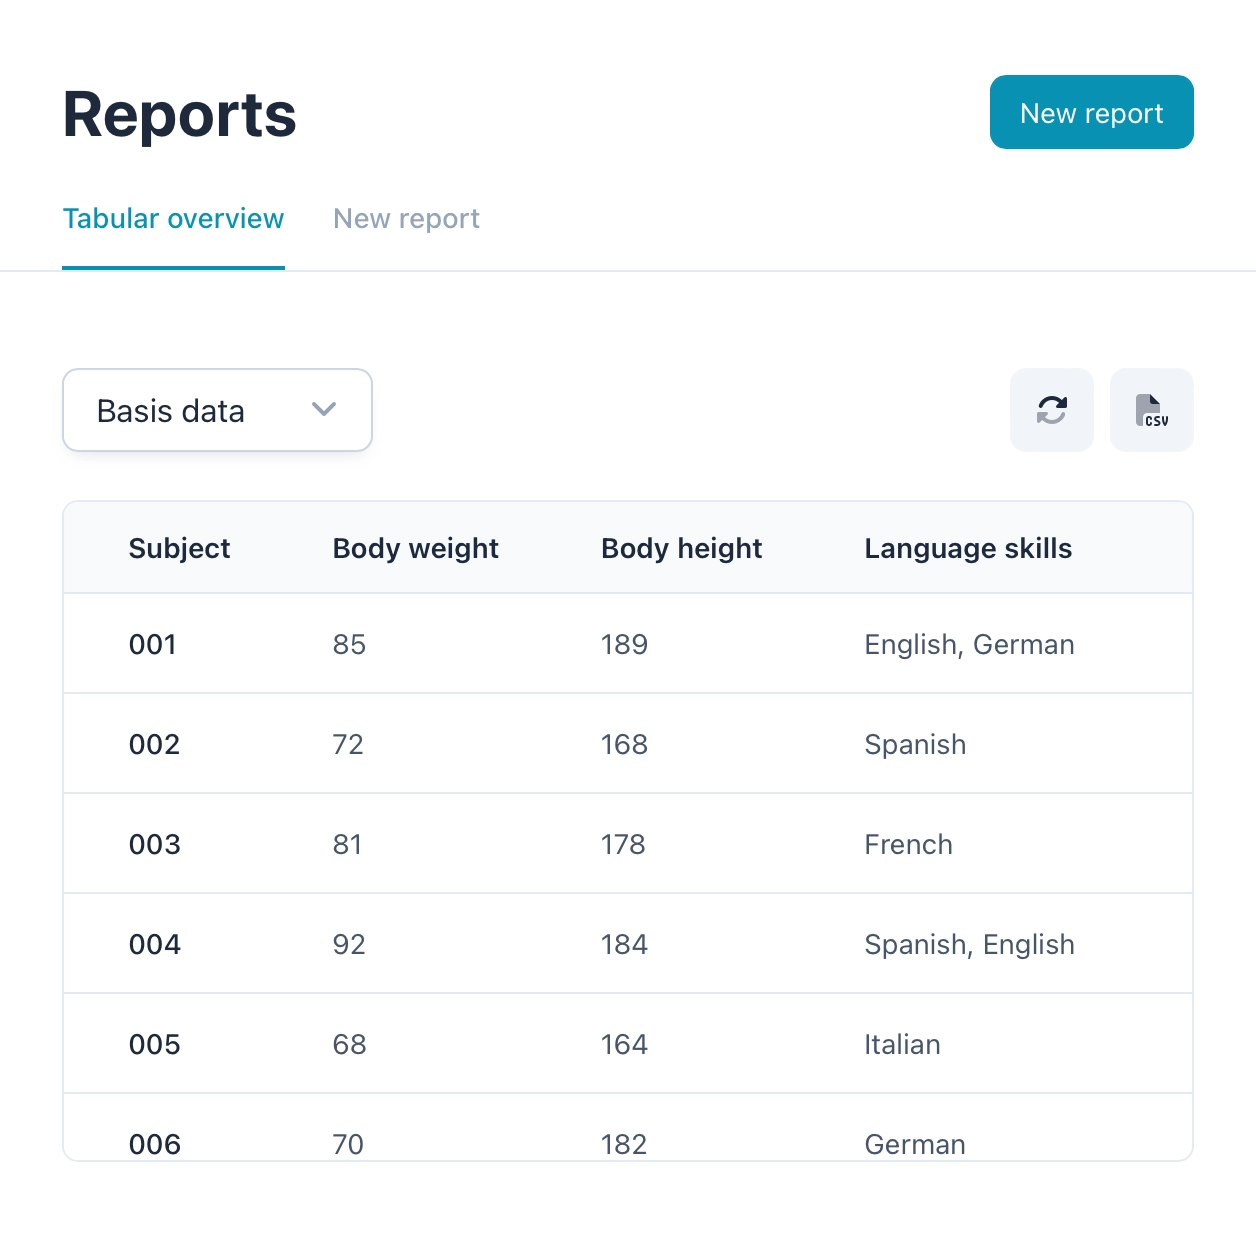Sort by Subject column header
The width and height of the screenshot is (1256, 1256).
click(x=179, y=548)
